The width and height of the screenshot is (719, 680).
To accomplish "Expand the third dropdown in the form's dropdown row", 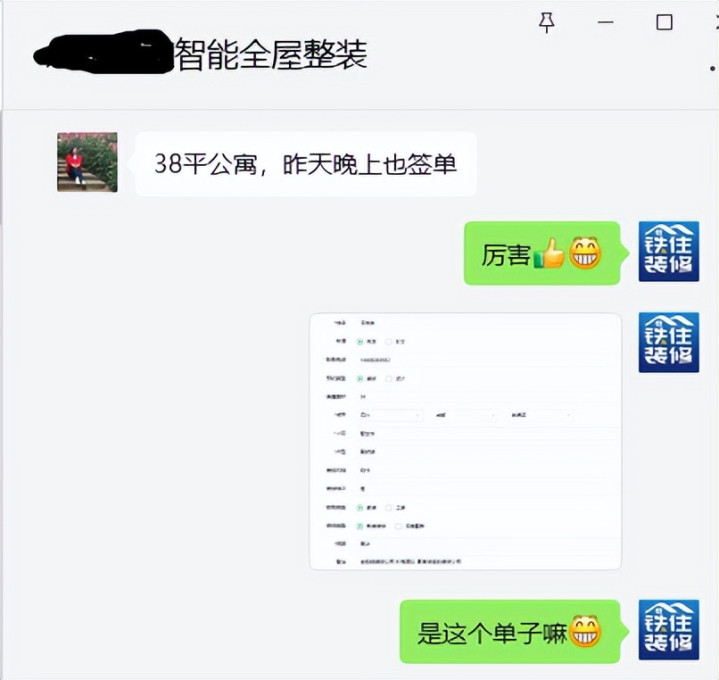I will tap(541, 415).
